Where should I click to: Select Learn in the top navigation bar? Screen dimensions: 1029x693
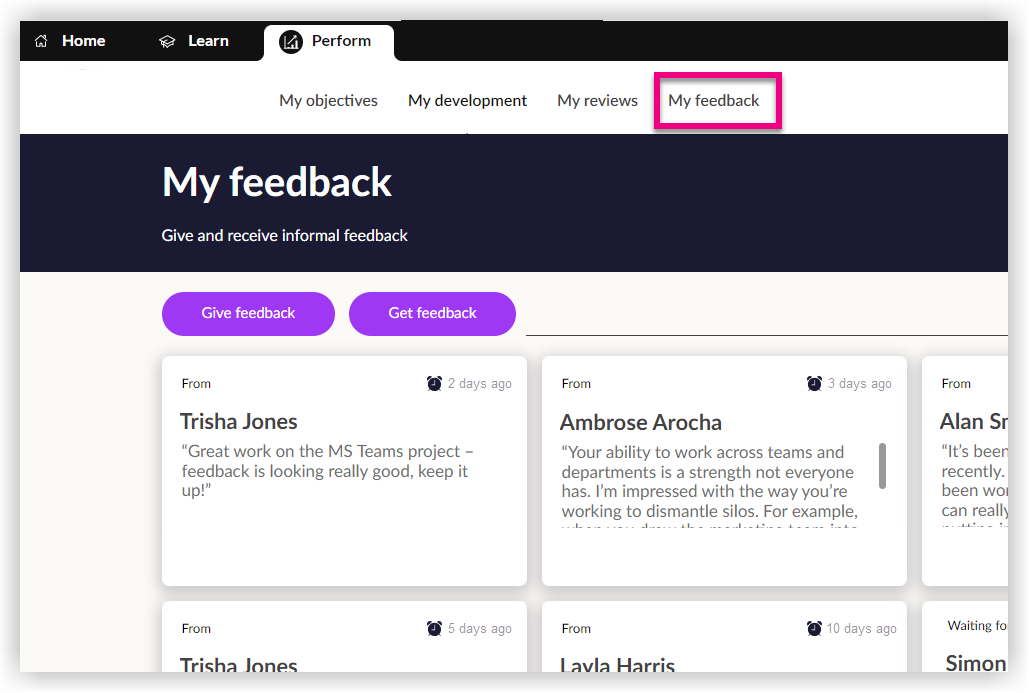click(208, 41)
